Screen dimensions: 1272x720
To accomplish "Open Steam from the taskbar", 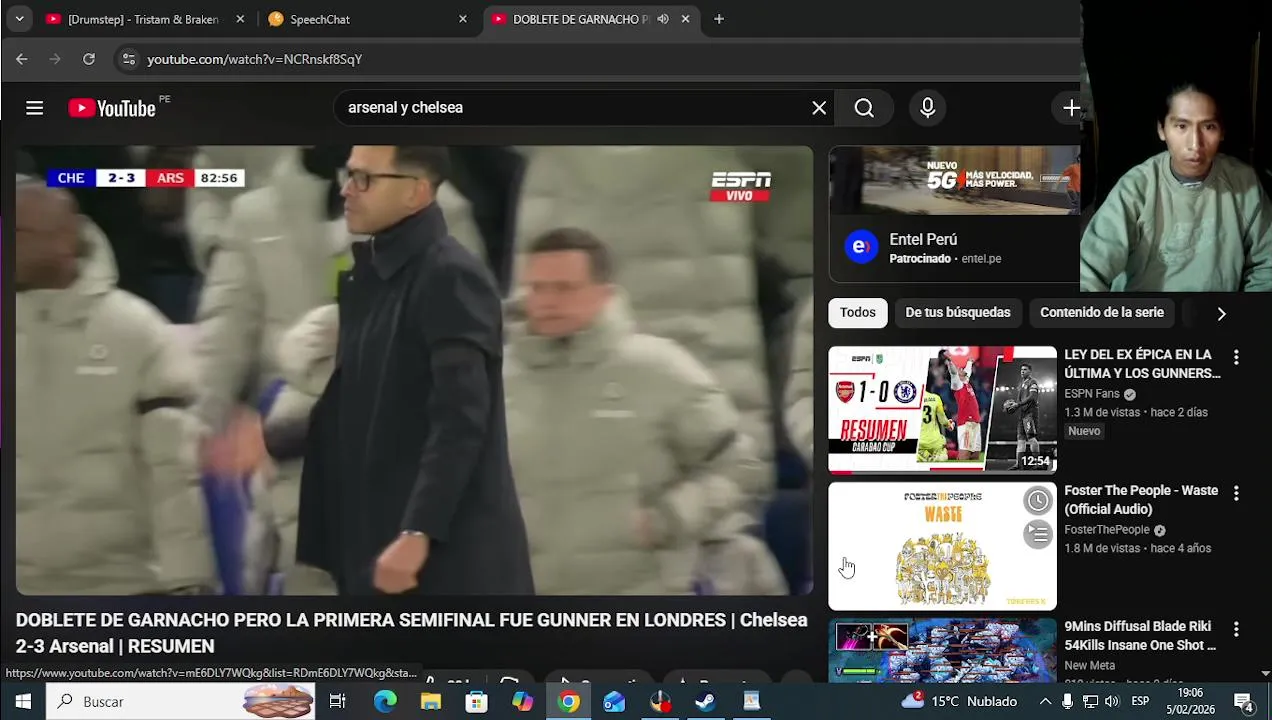I will click(706, 702).
